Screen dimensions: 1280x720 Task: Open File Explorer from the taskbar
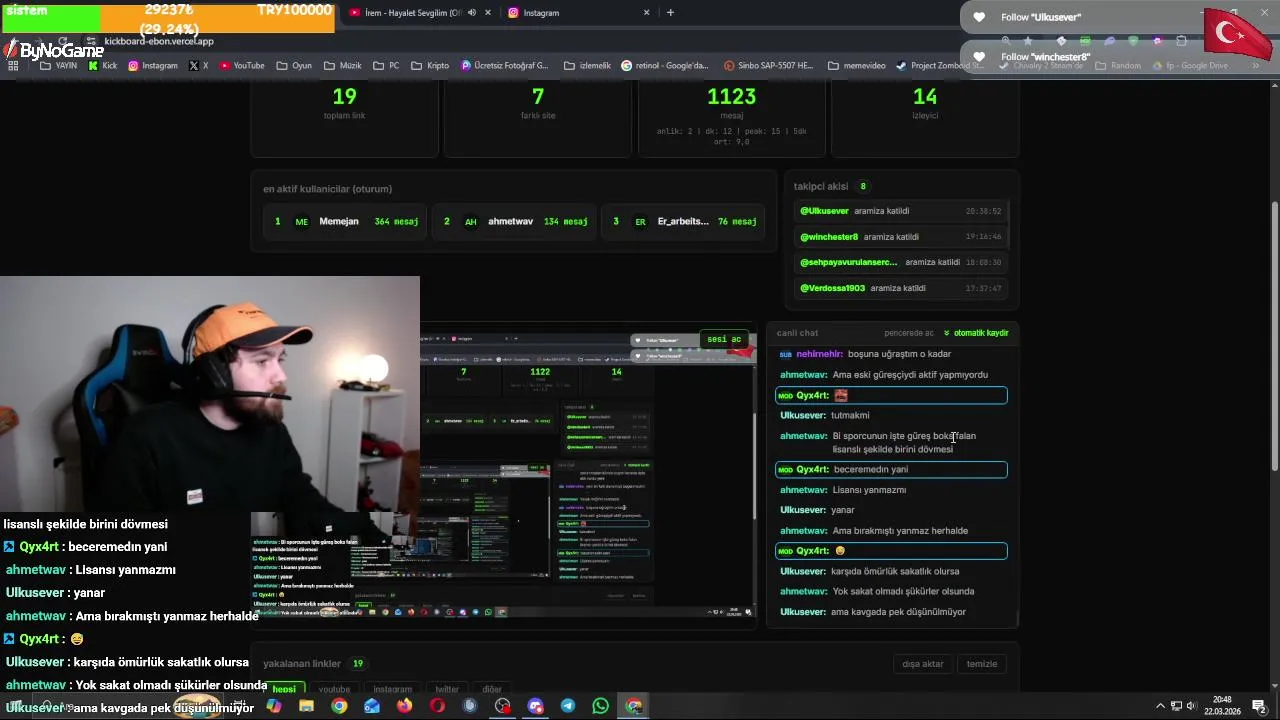coord(306,706)
